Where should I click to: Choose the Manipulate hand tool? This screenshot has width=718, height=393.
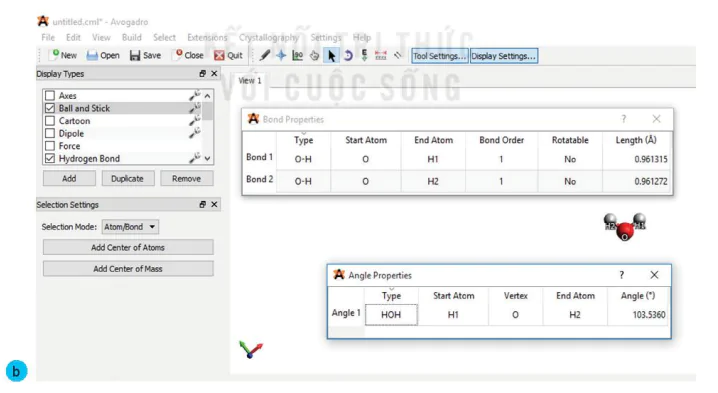pos(314,55)
